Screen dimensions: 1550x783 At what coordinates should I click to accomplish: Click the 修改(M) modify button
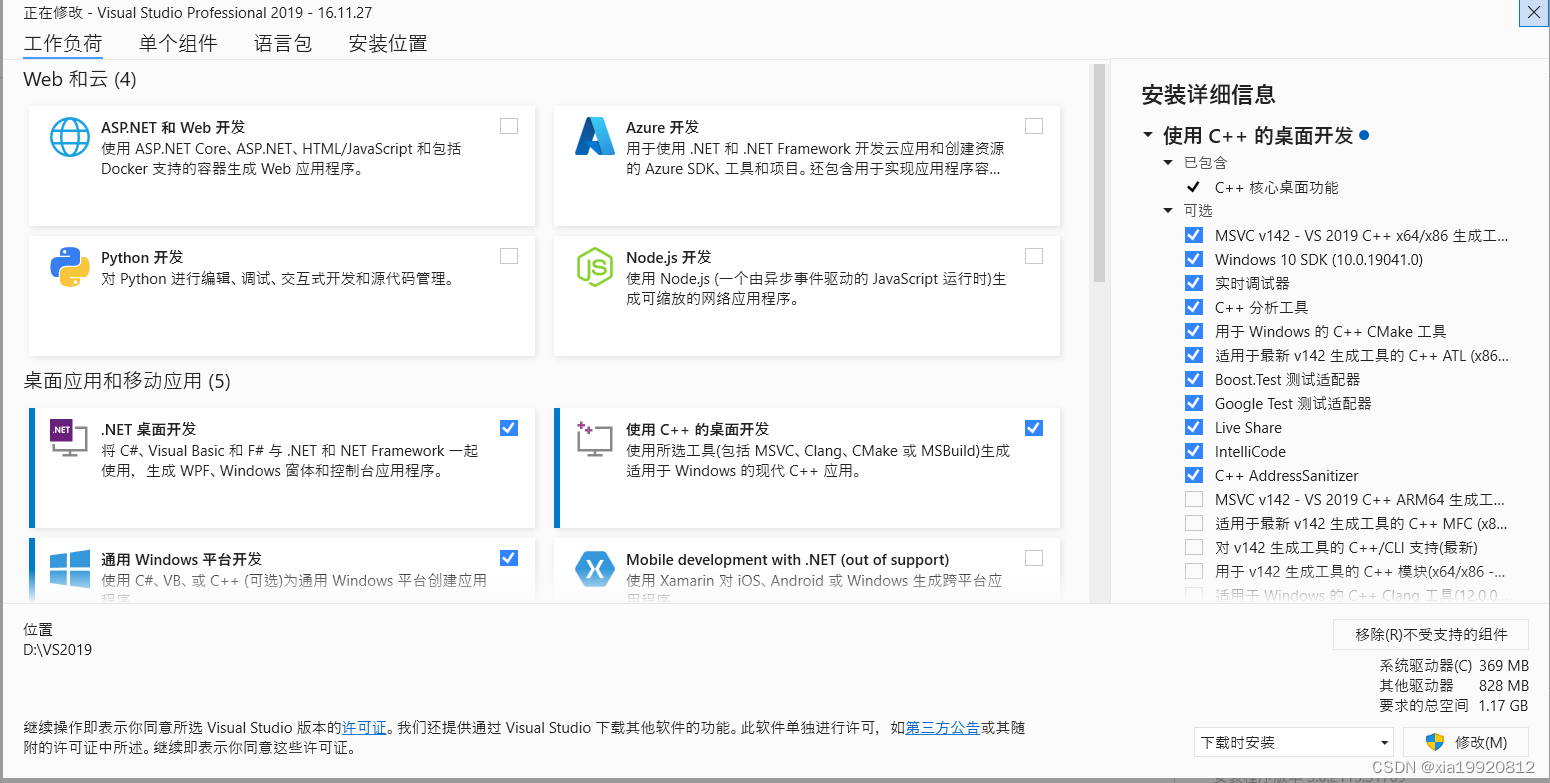[1466, 742]
